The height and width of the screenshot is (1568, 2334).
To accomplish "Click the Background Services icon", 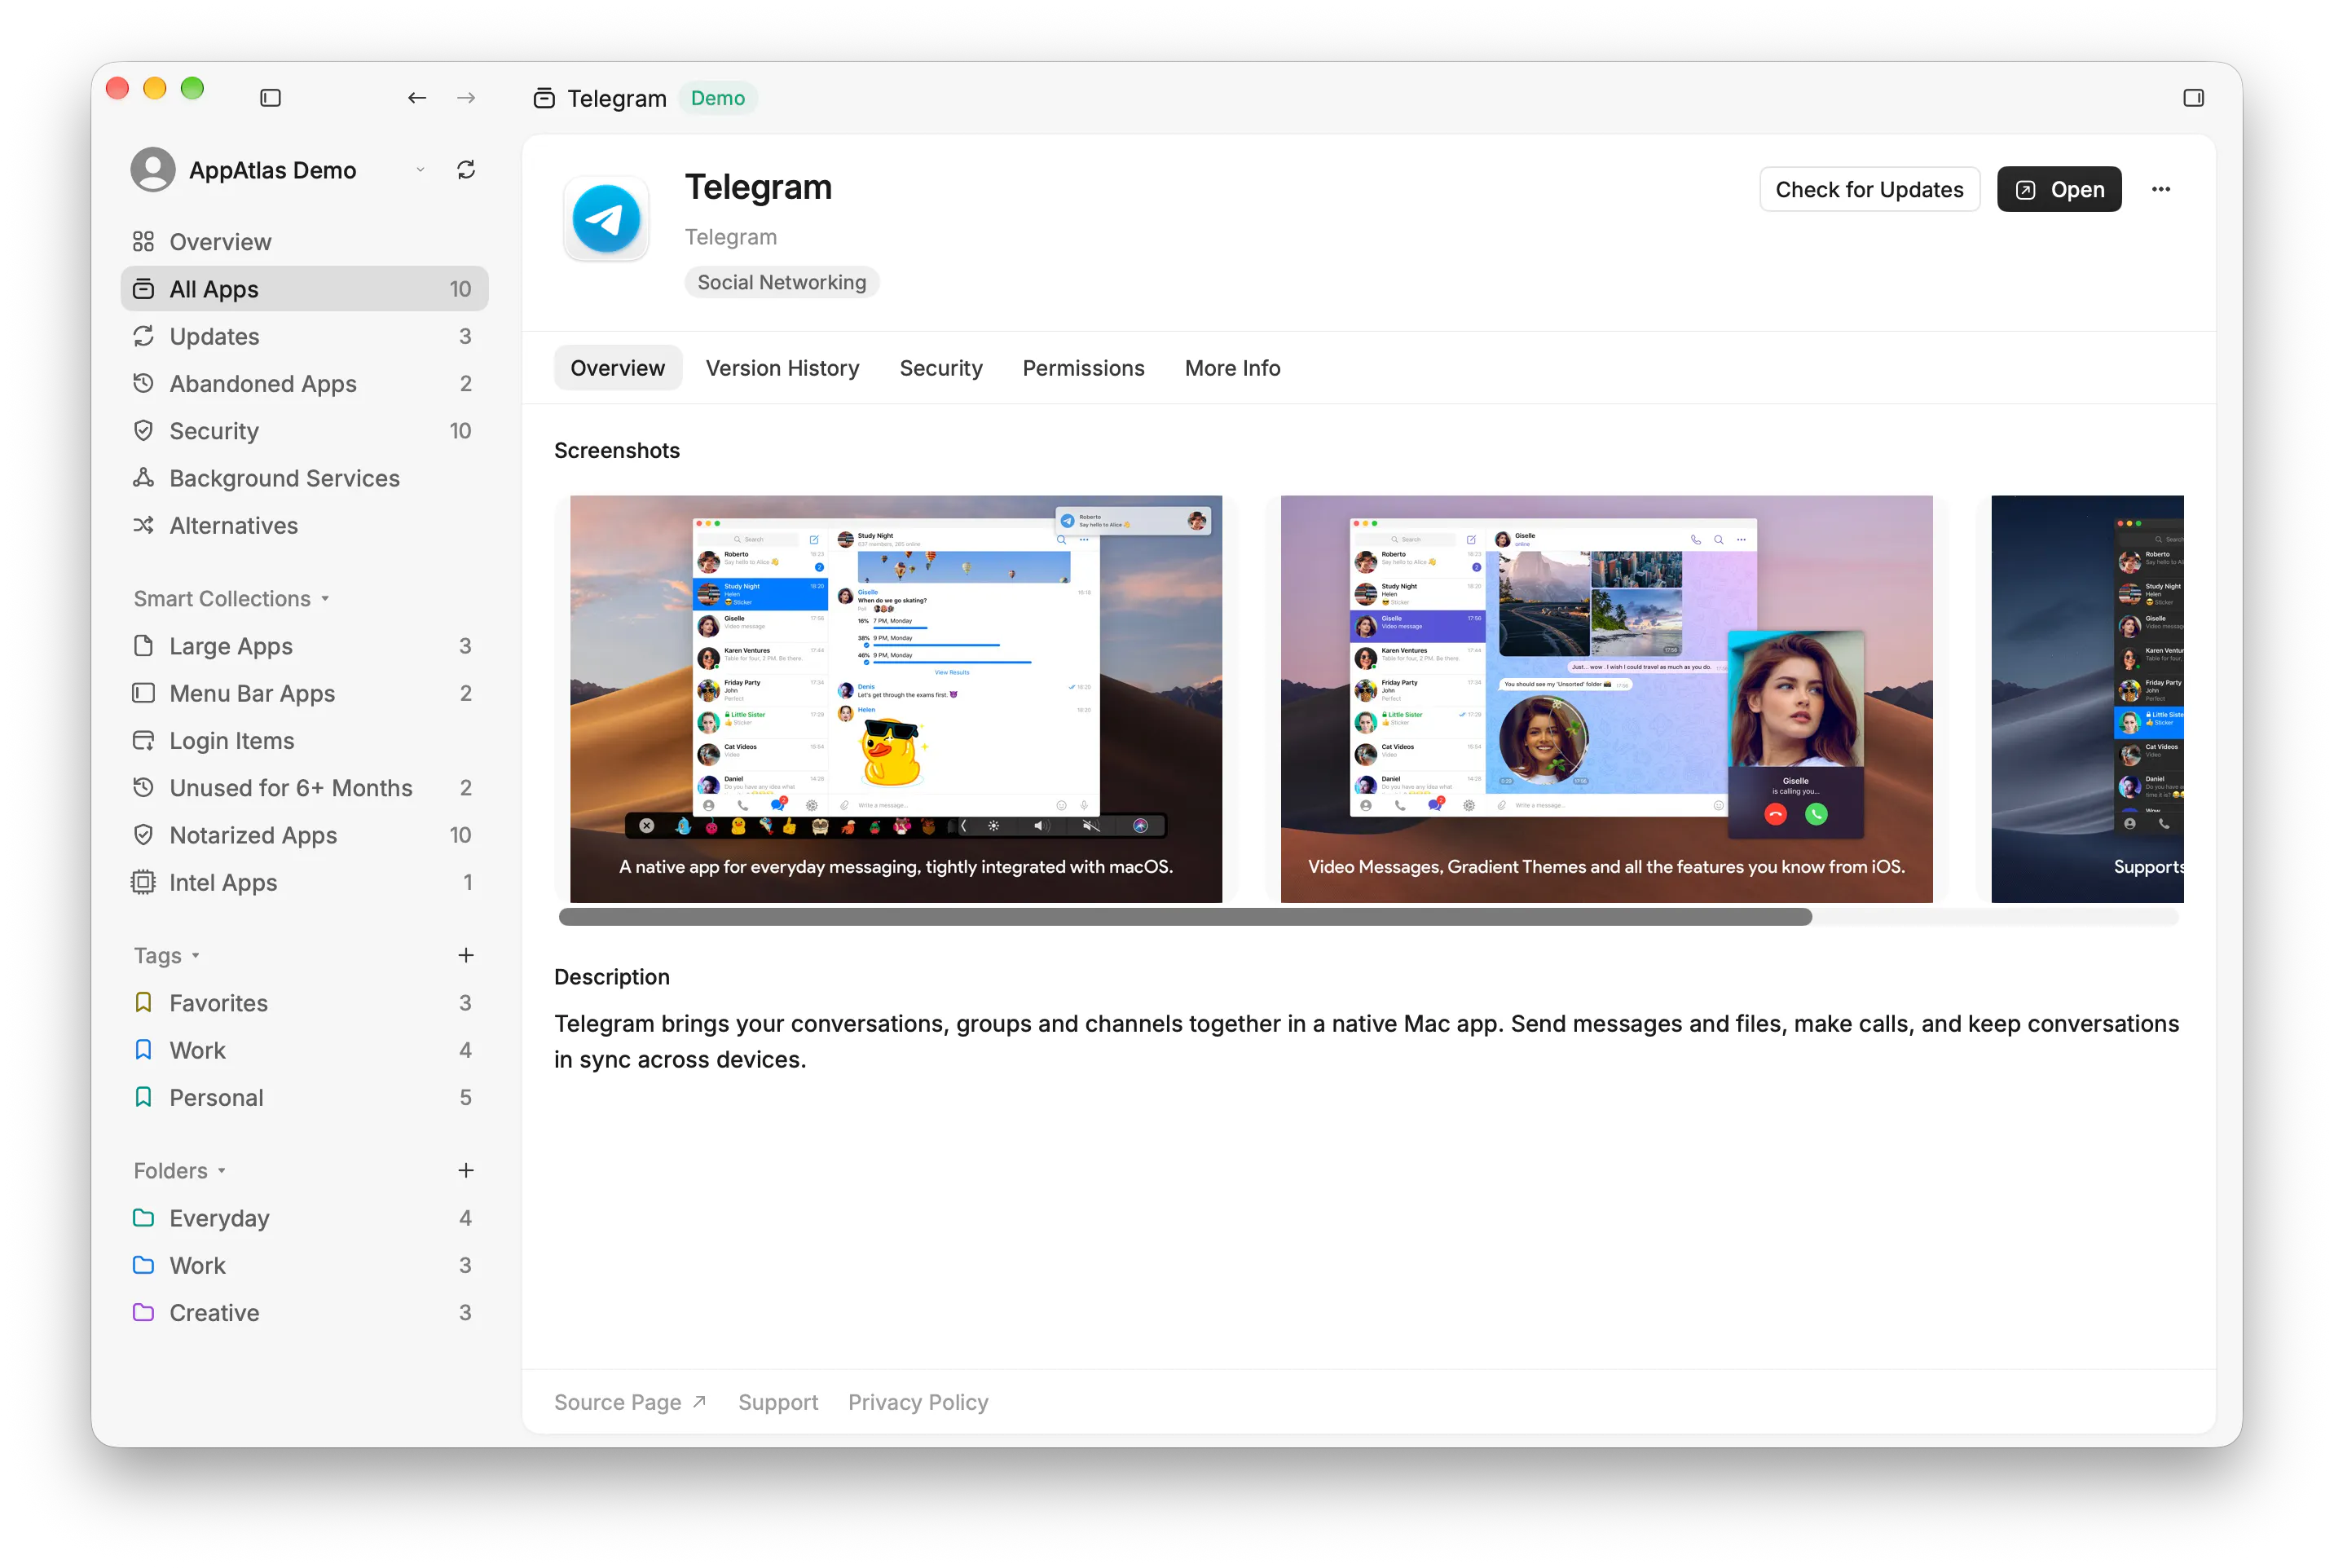I will (x=143, y=478).
